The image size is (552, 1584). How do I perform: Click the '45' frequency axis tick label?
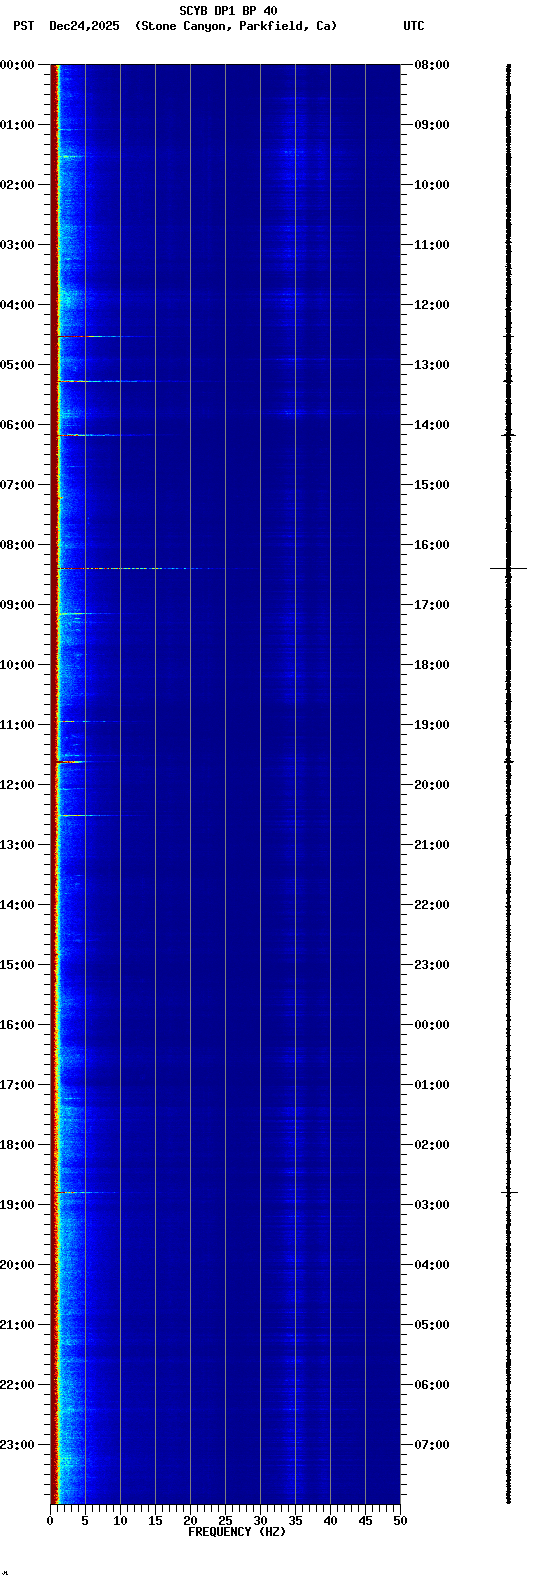[365, 1521]
